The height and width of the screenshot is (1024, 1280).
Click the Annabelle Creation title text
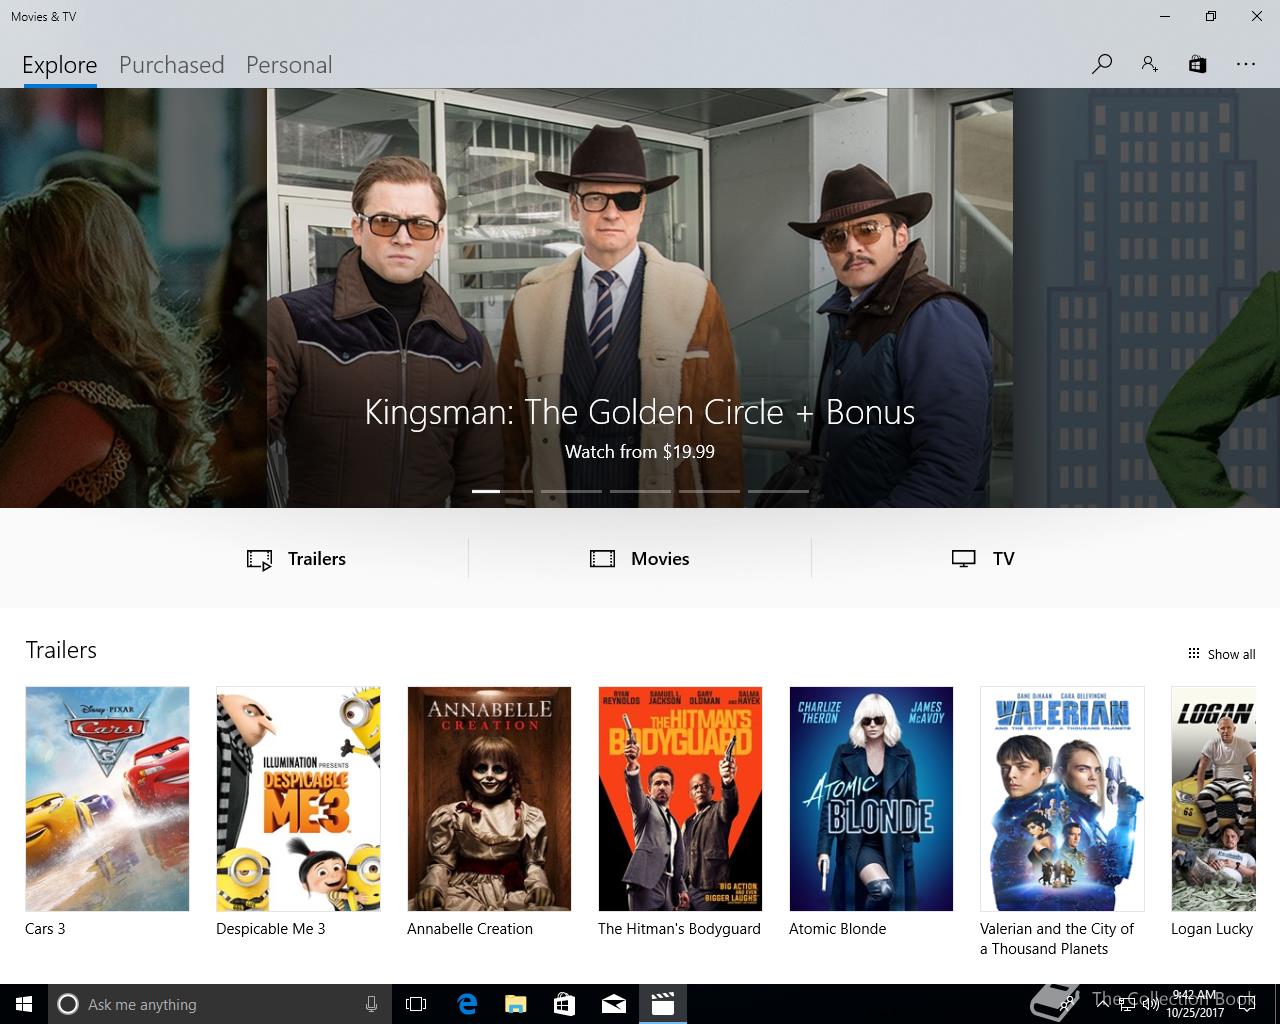click(x=470, y=929)
